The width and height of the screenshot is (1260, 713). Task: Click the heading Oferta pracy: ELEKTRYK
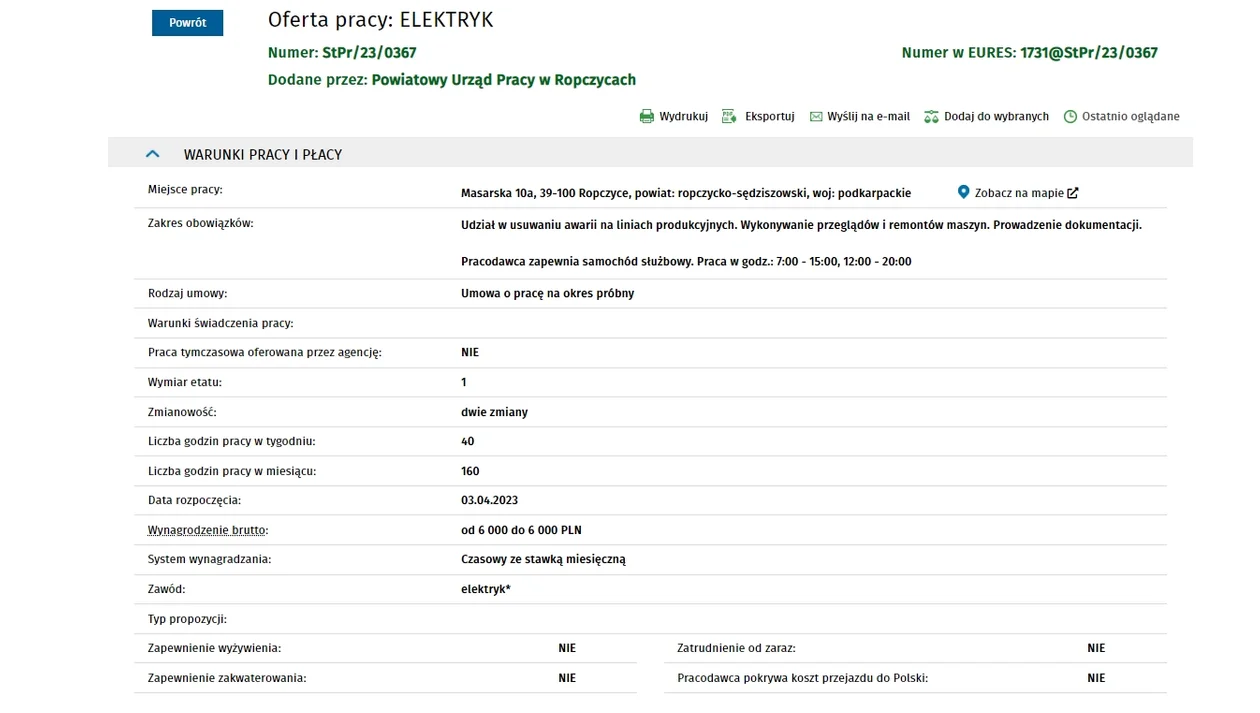[x=380, y=20]
